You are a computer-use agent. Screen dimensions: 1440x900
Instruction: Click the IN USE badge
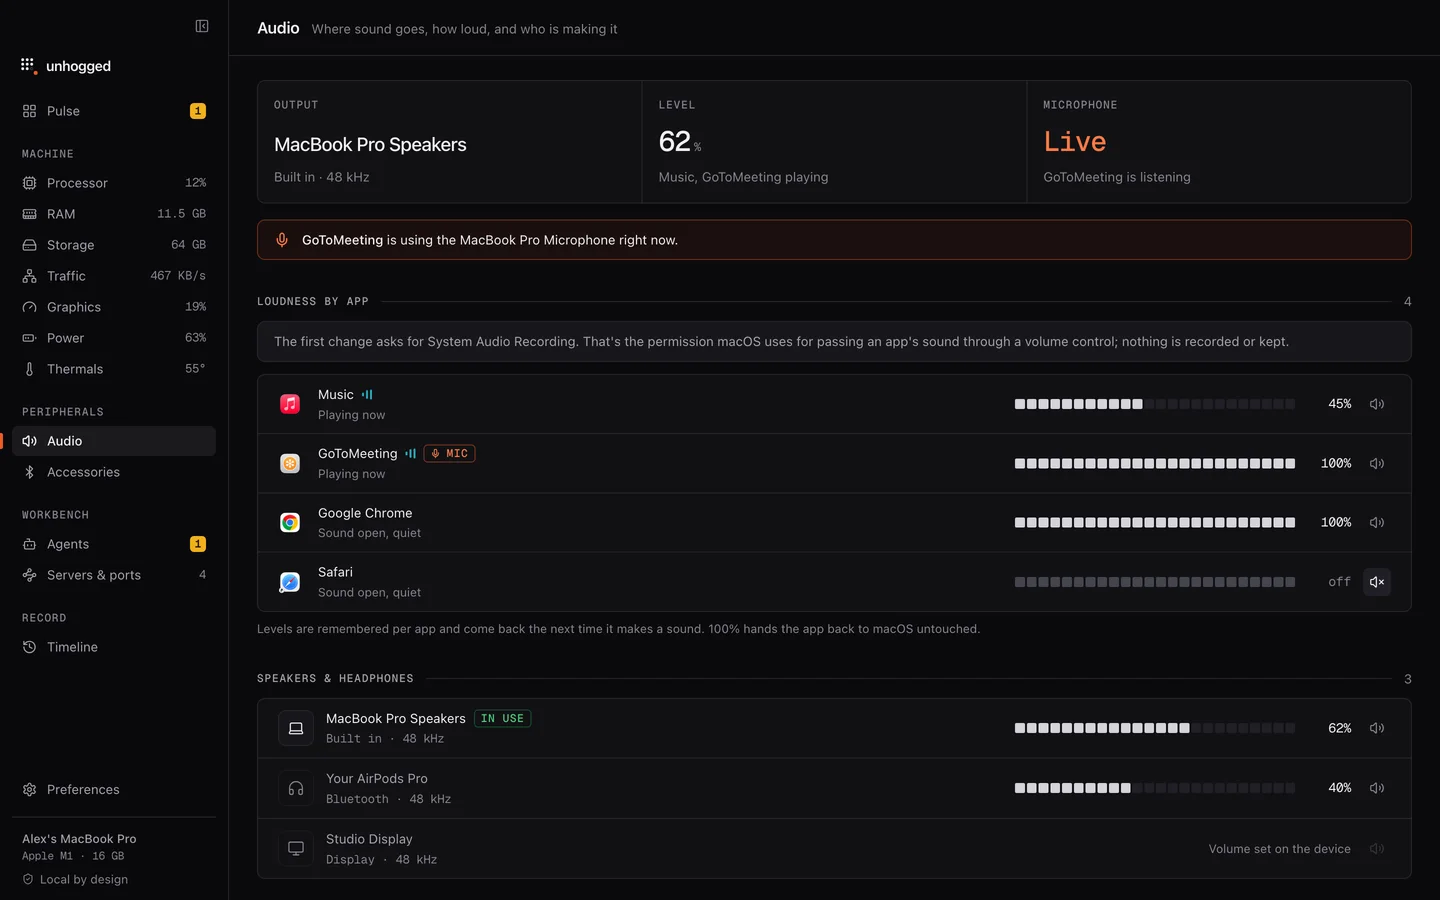pos(502,718)
